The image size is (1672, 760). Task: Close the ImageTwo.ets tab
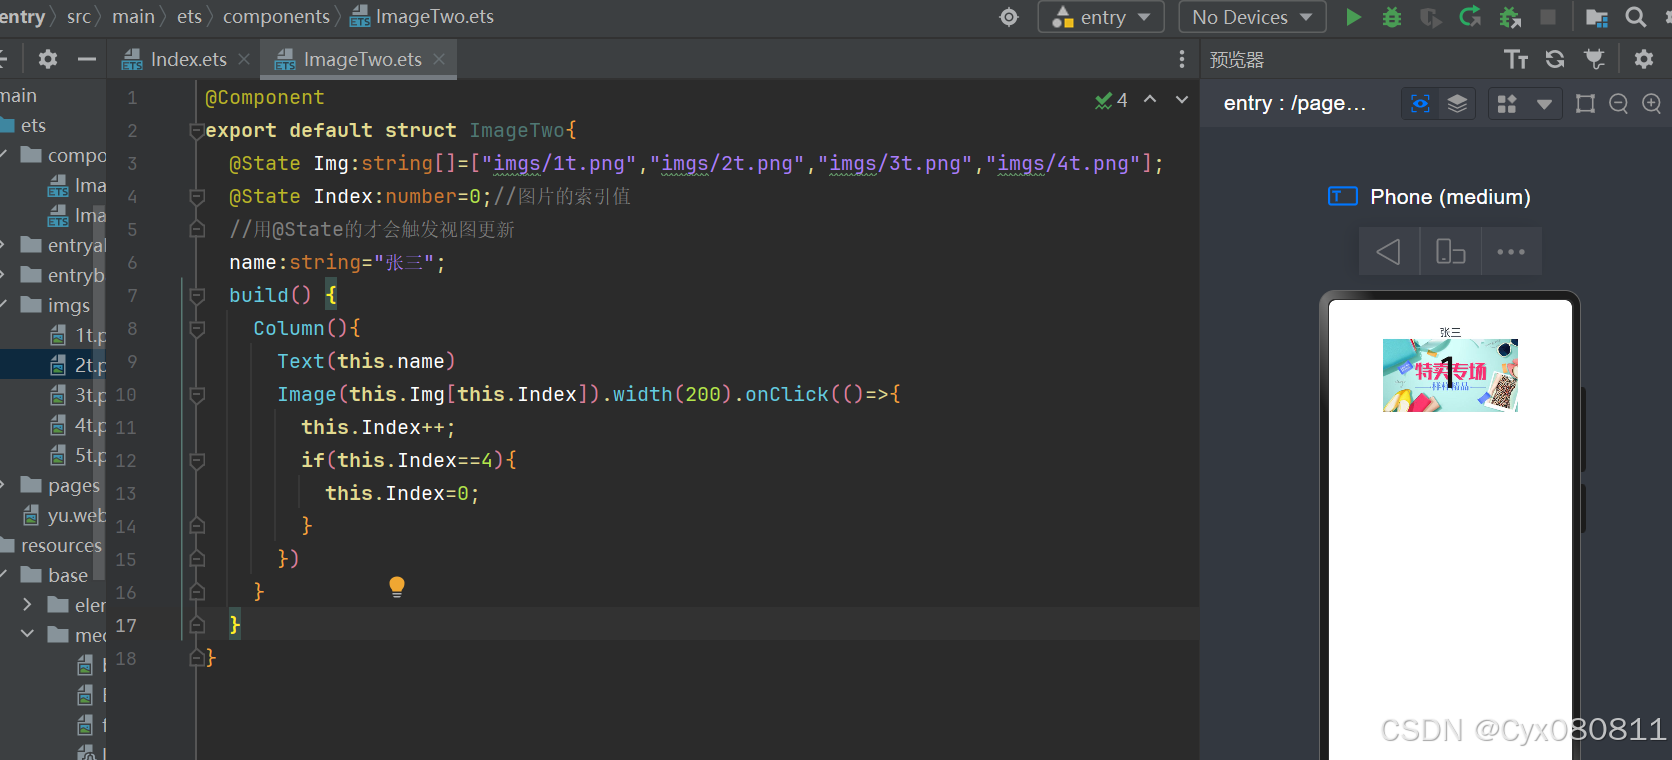[x=439, y=59]
